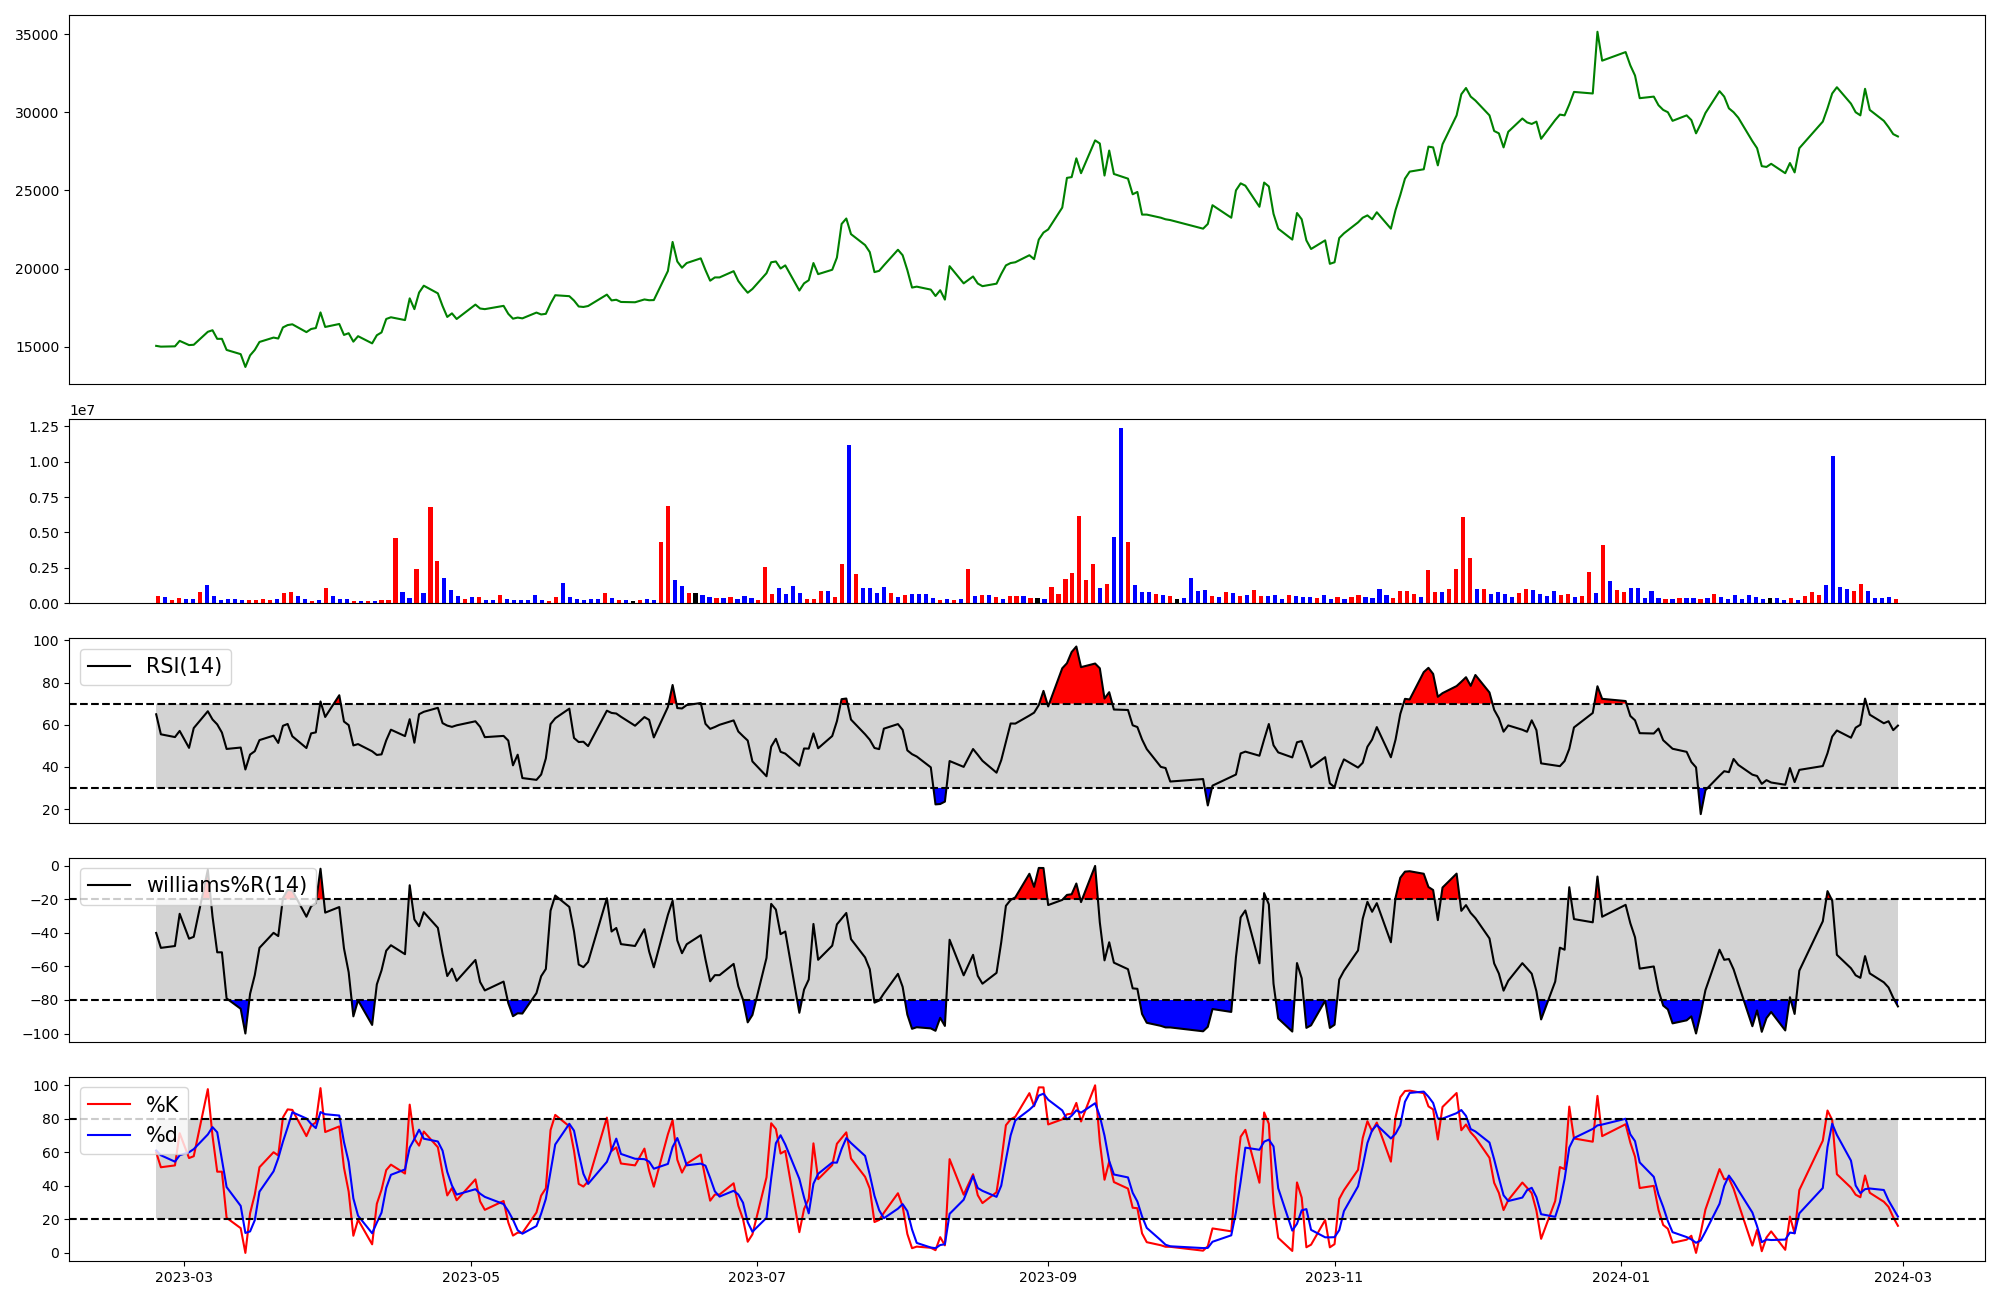Click the blue %d line sample in legend

pos(109,1135)
